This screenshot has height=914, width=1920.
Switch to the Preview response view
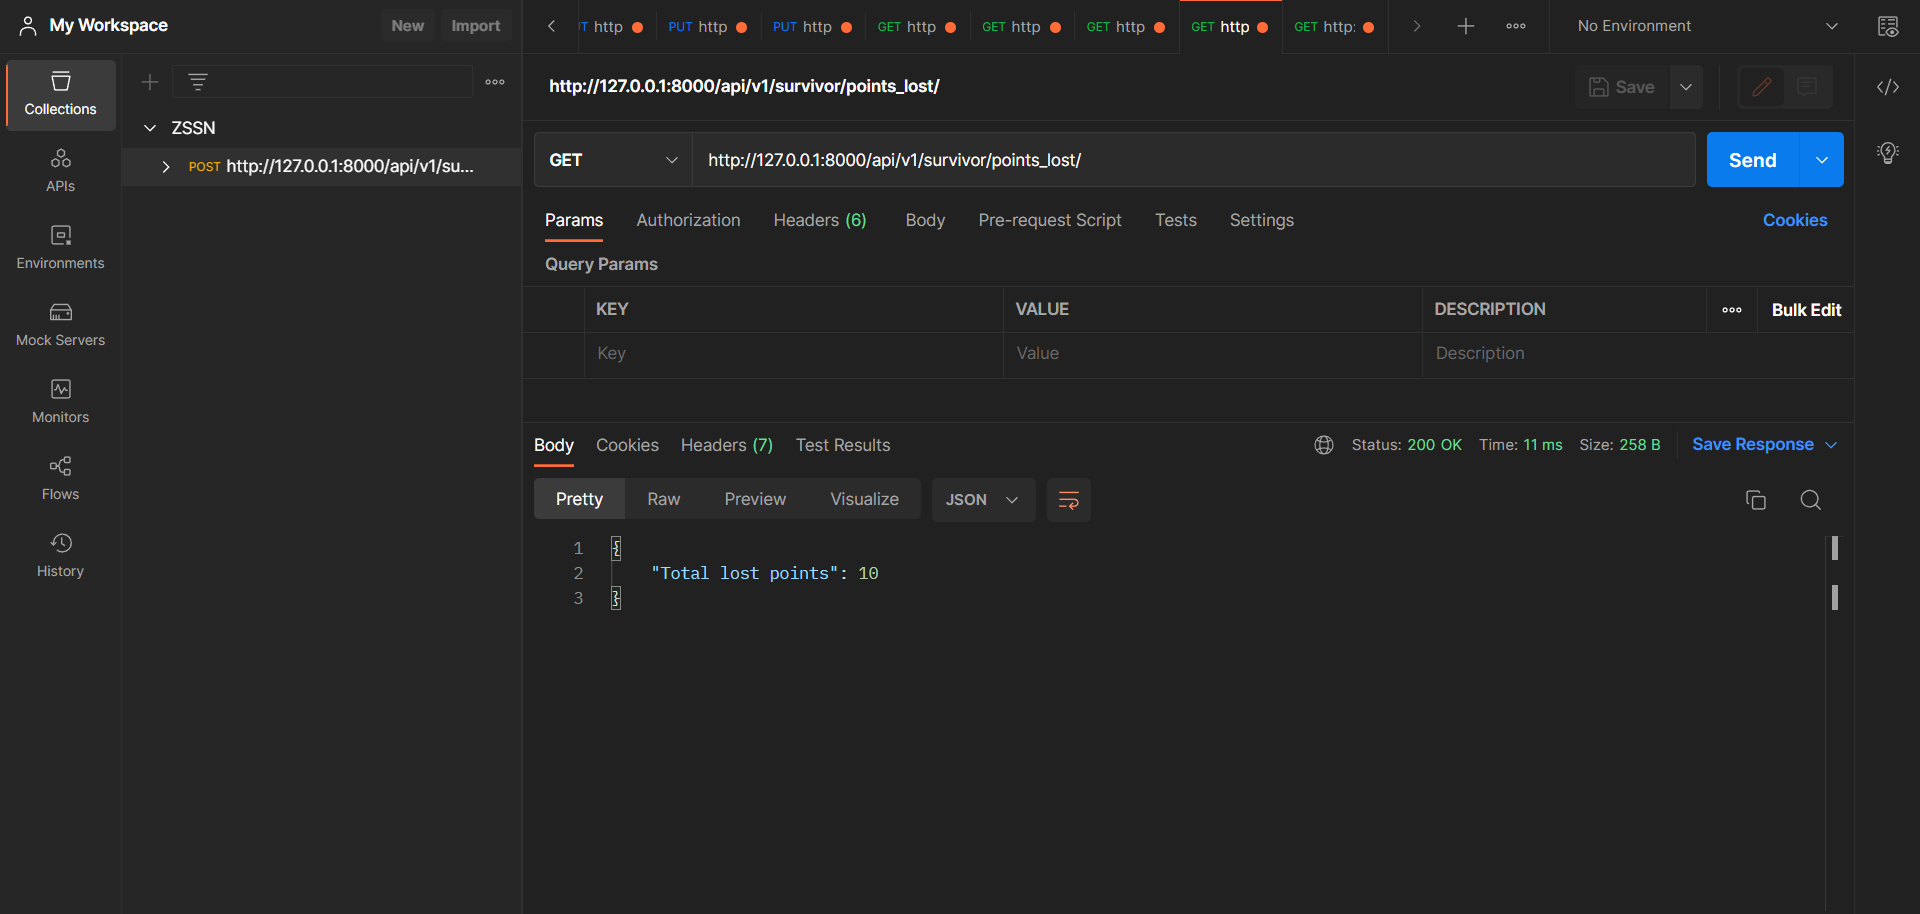click(x=755, y=498)
